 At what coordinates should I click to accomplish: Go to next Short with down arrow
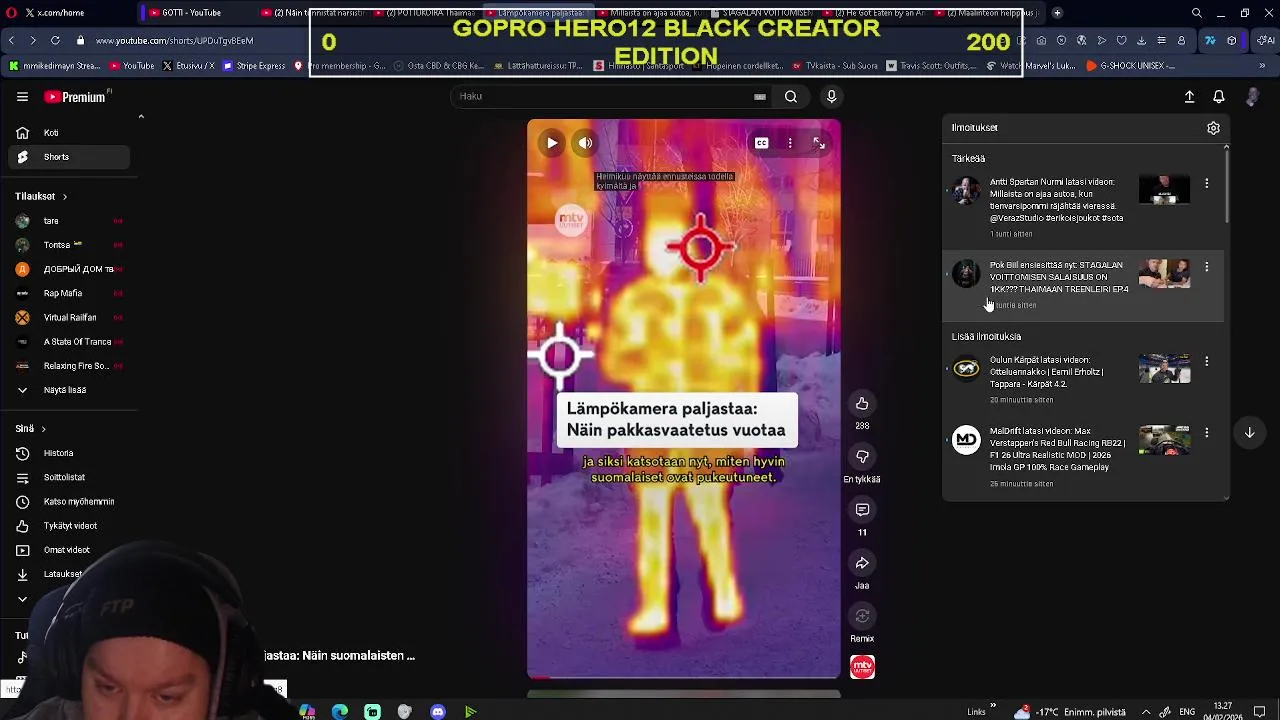coord(1249,433)
